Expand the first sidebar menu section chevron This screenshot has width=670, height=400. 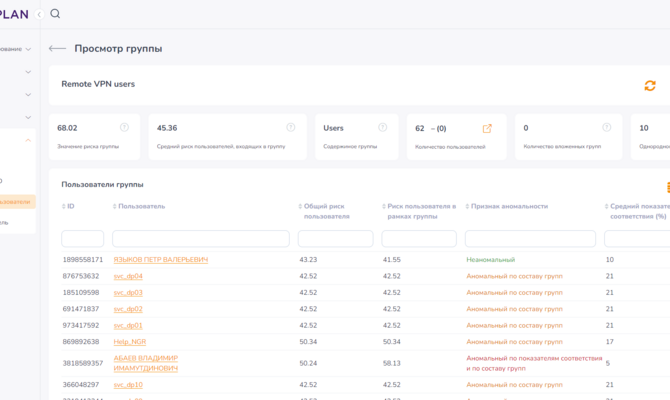[x=28, y=48]
